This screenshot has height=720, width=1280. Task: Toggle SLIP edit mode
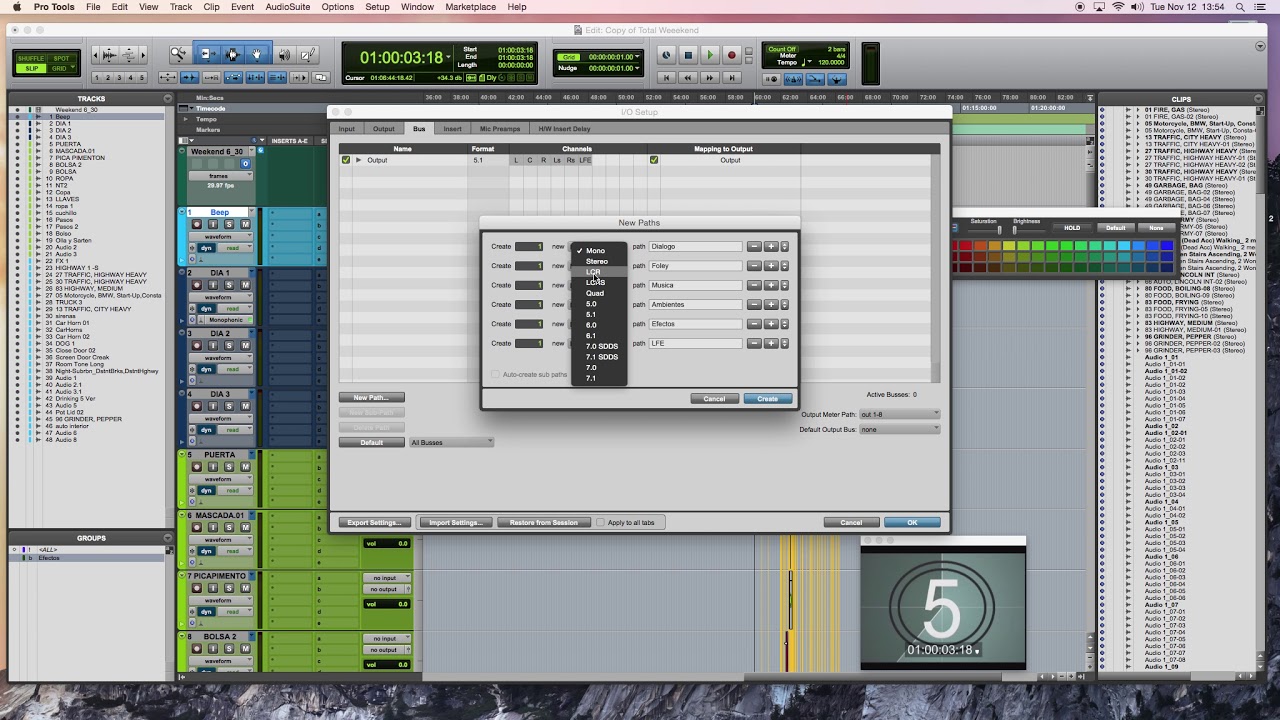[32, 68]
